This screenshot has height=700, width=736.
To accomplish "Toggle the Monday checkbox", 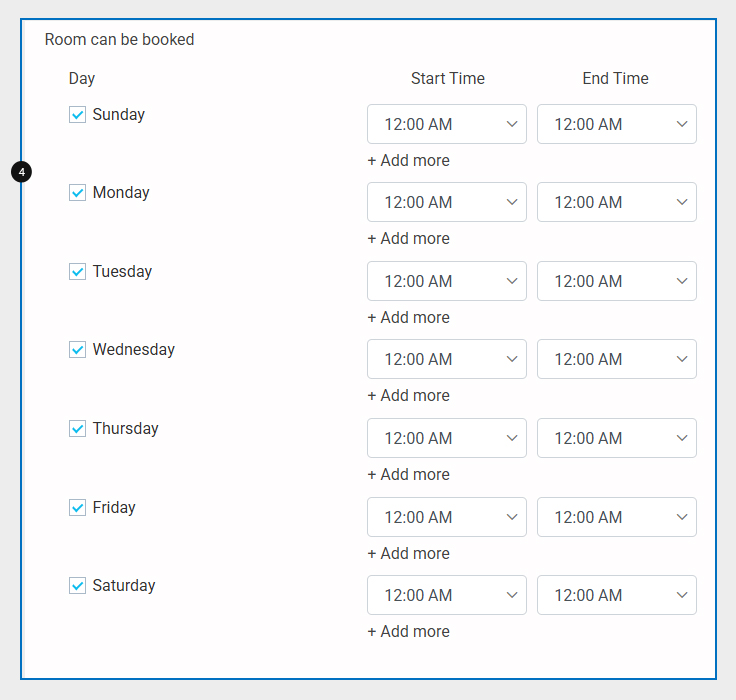I will (77, 193).
